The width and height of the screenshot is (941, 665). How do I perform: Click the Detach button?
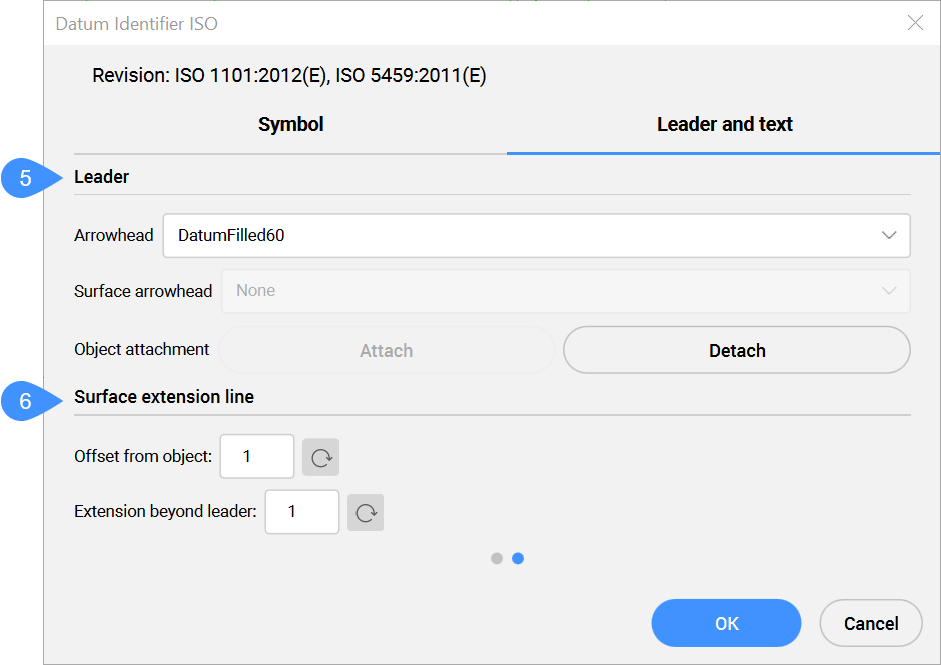pyautogui.click(x=736, y=351)
